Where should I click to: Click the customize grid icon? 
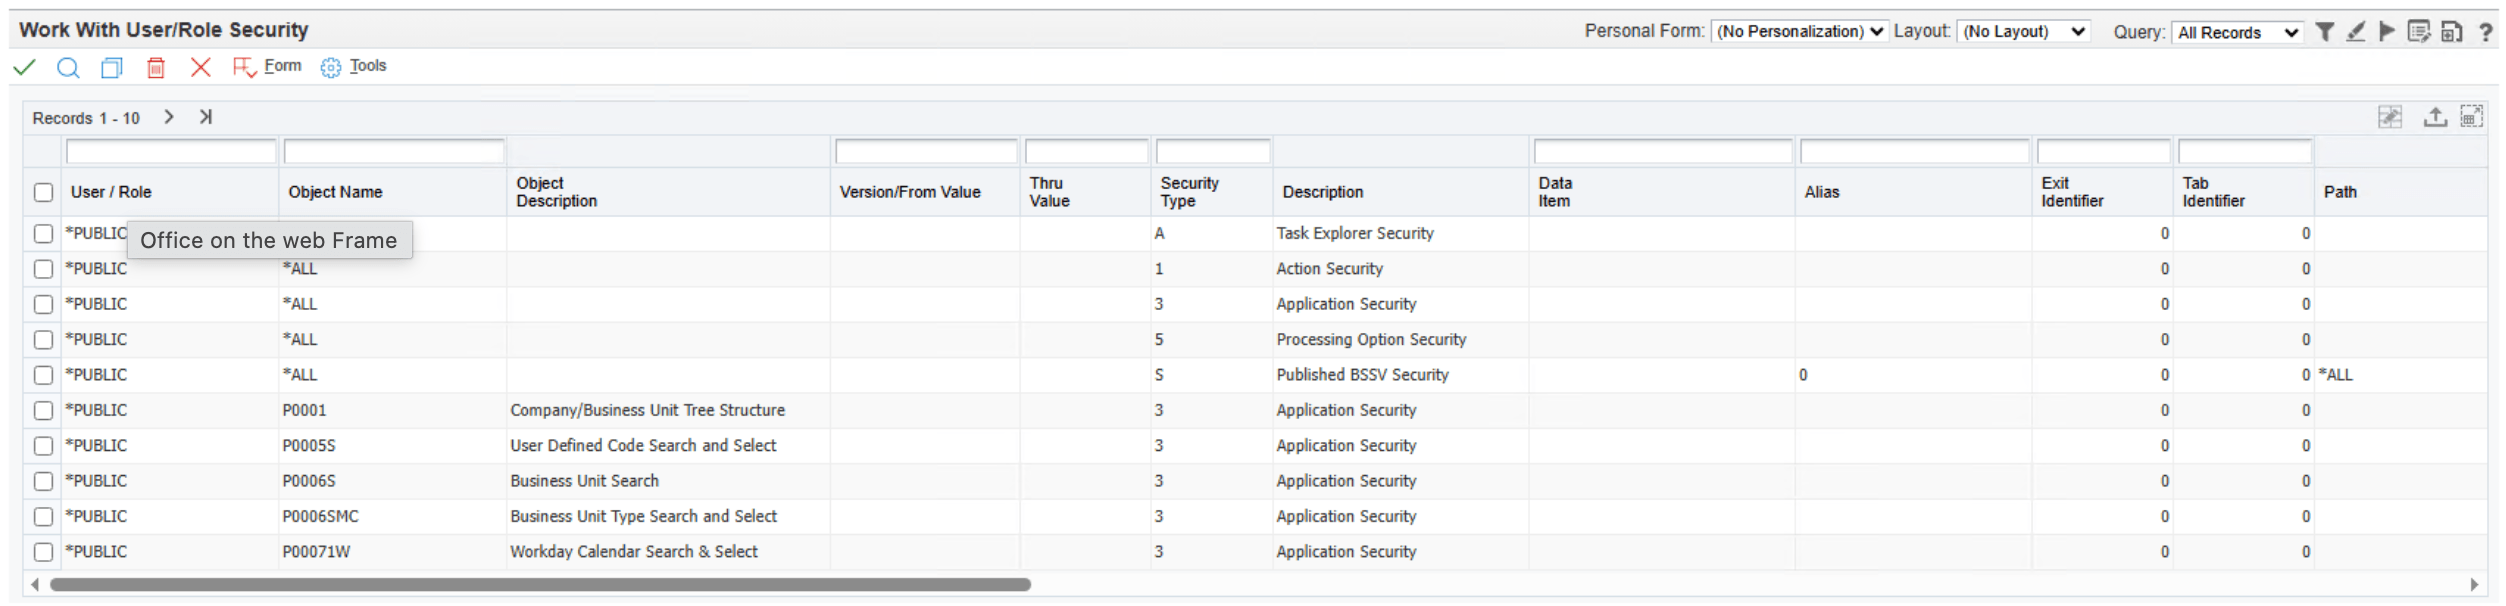[2391, 117]
